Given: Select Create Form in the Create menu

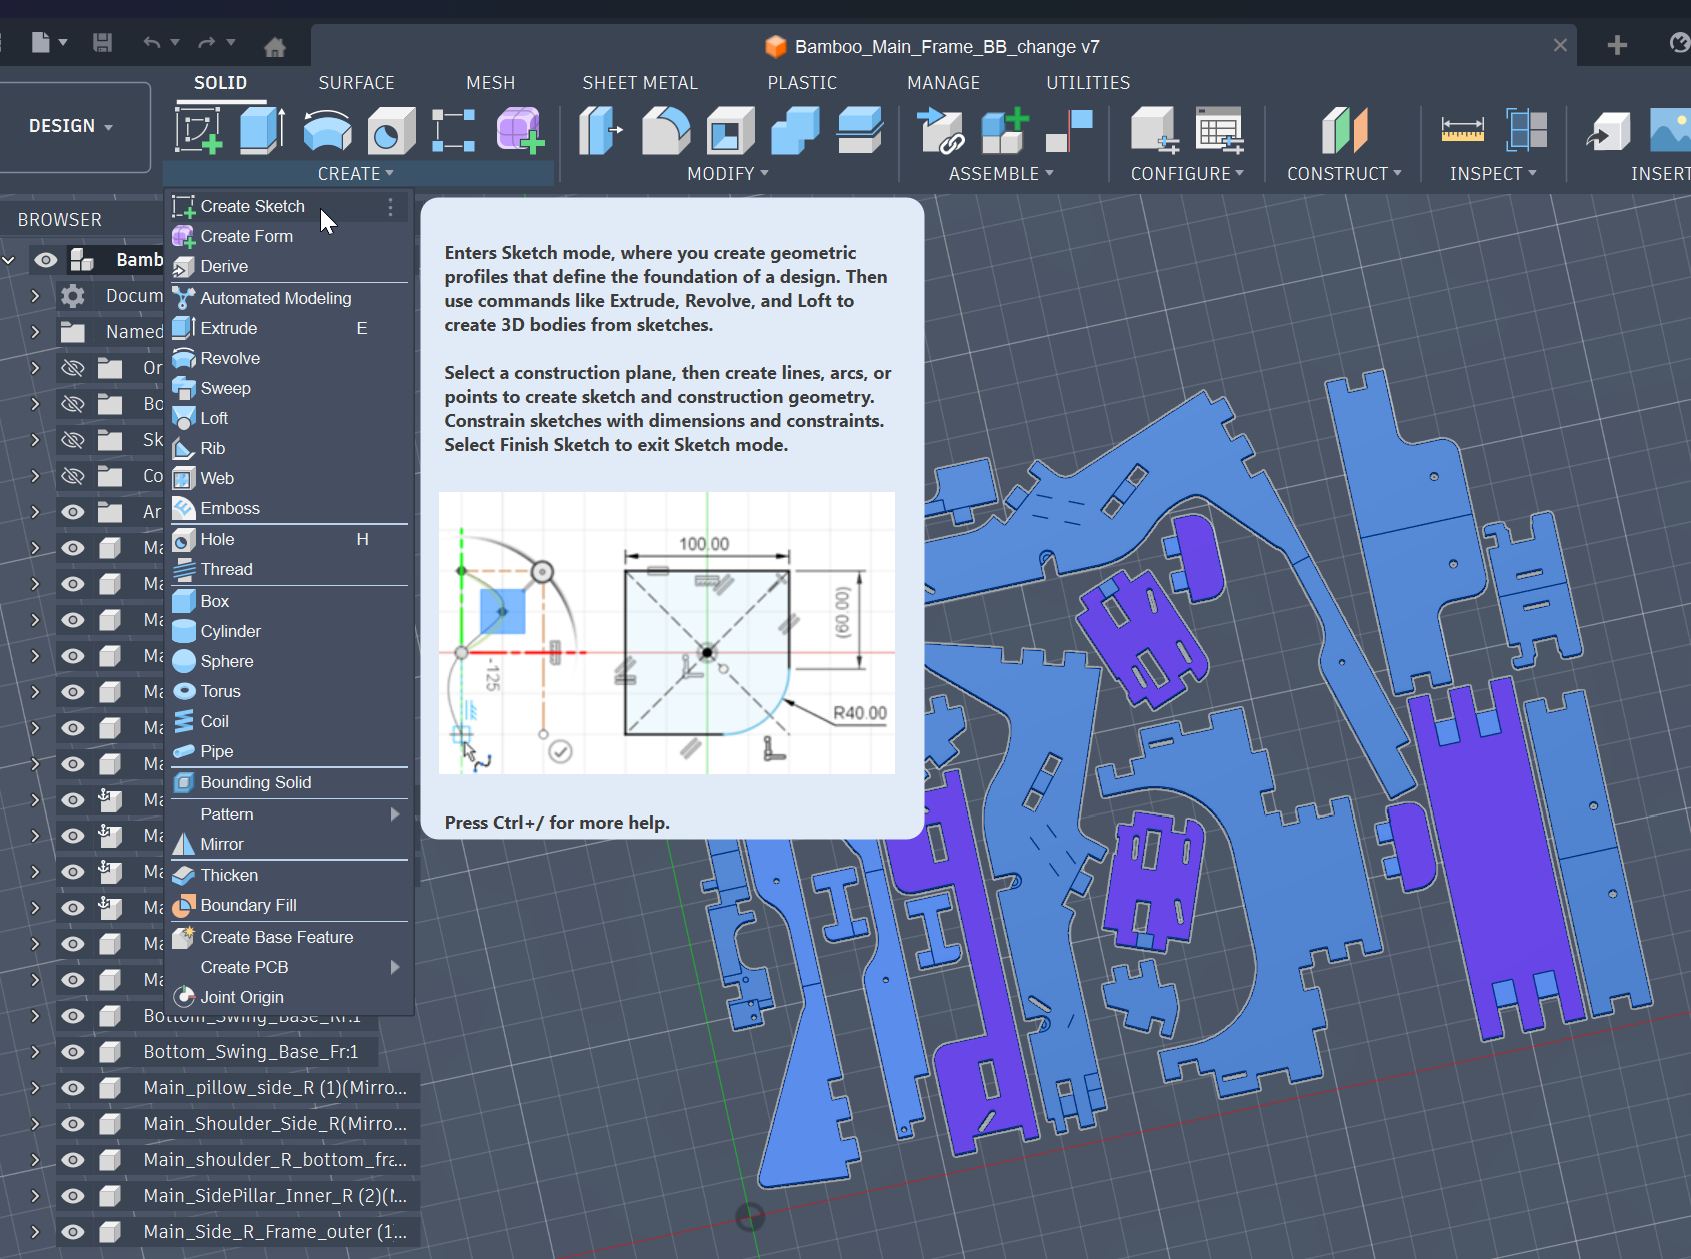Looking at the screenshot, I should click(246, 236).
